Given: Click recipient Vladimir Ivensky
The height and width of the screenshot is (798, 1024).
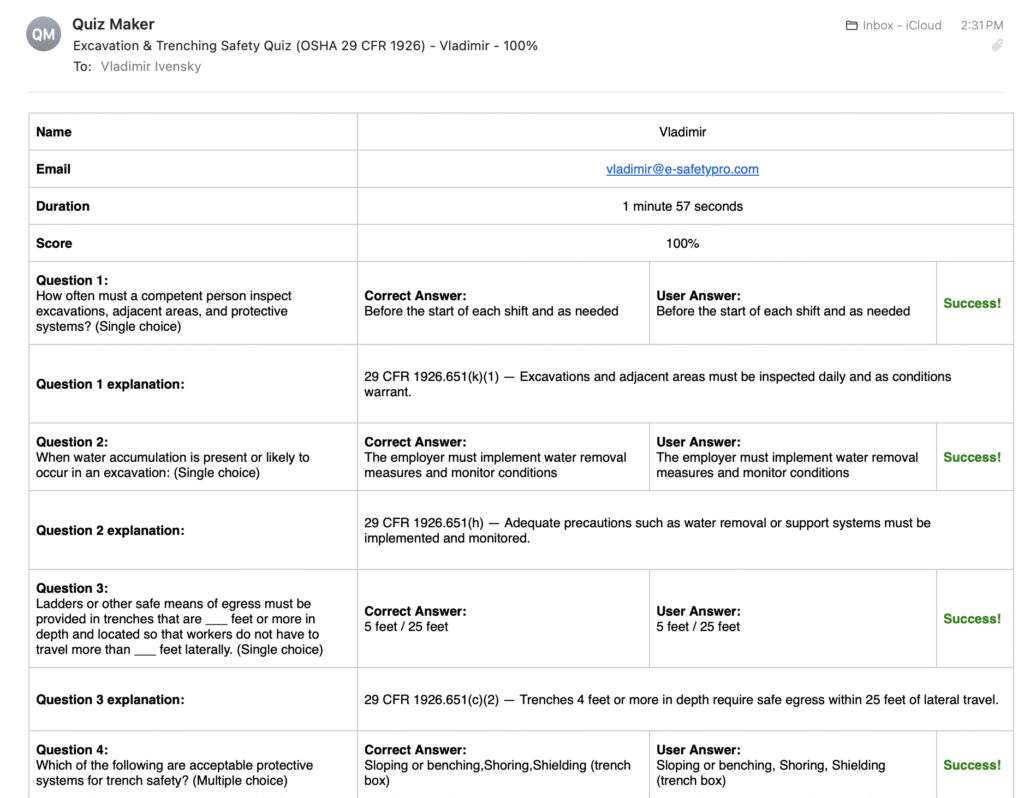Looking at the screenshot, I should 151,67.
